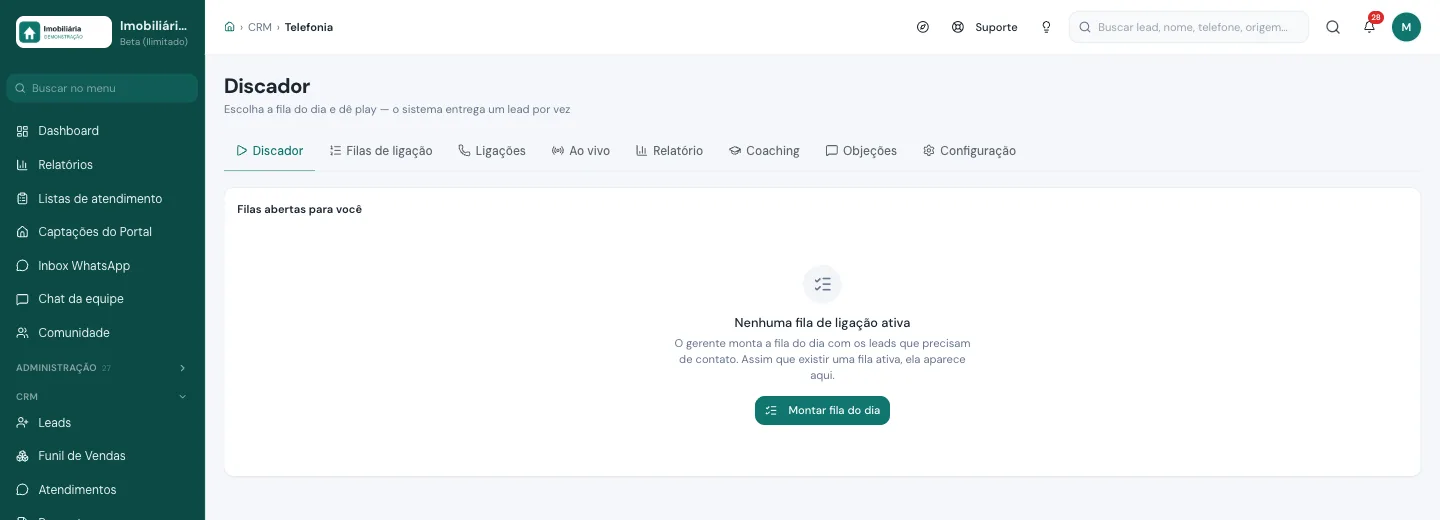Image resolution: width=1440 pixels, height=520 pixels.
Task: Click Telefonia in the breadcrumb
Action: tap(309, 27)
